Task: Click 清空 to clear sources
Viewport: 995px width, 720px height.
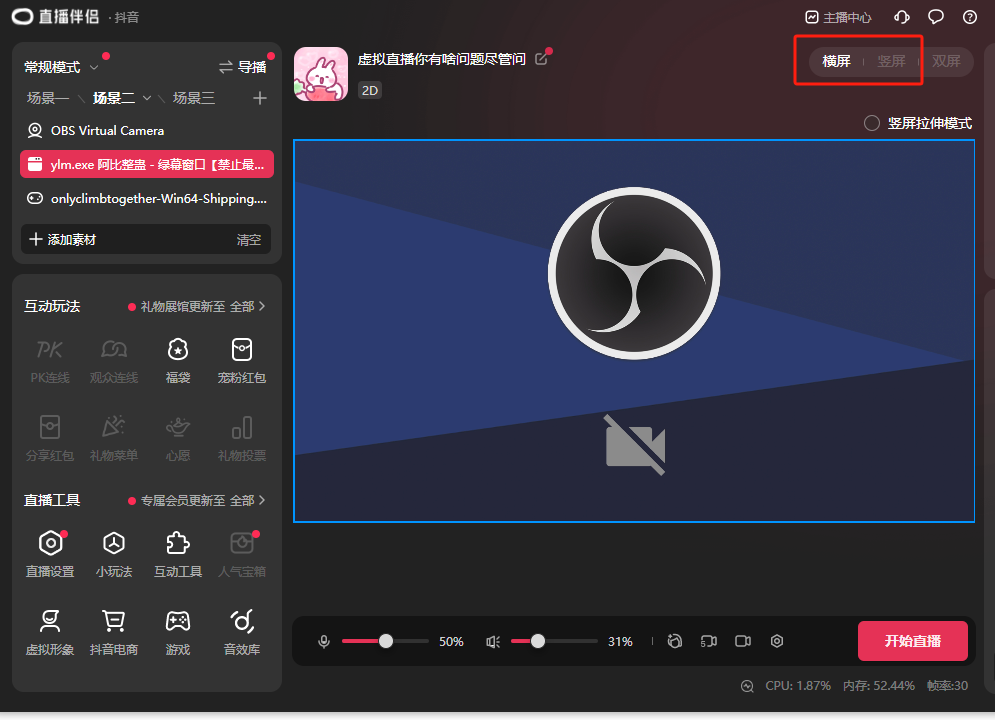Action: pos(249,240)
